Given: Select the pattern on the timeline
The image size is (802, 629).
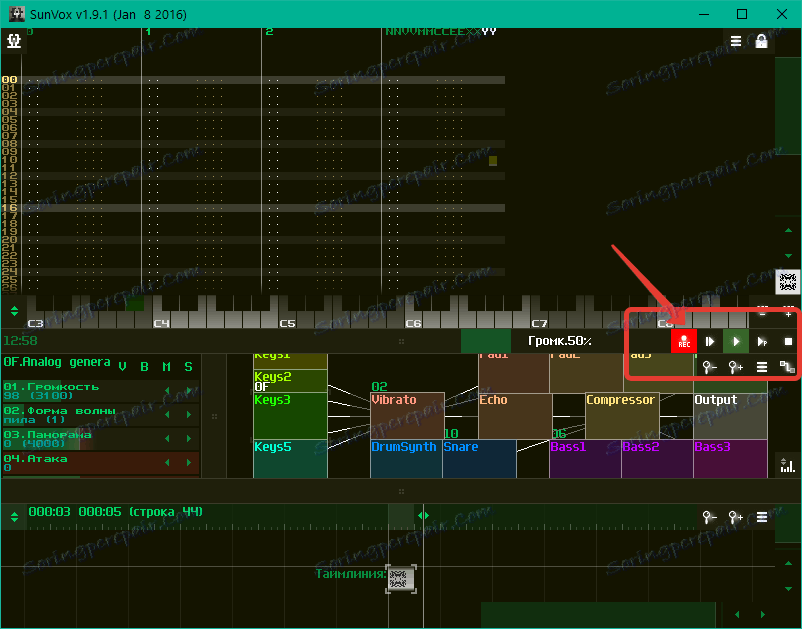Looking at the screenshot, I should [400, 579].
